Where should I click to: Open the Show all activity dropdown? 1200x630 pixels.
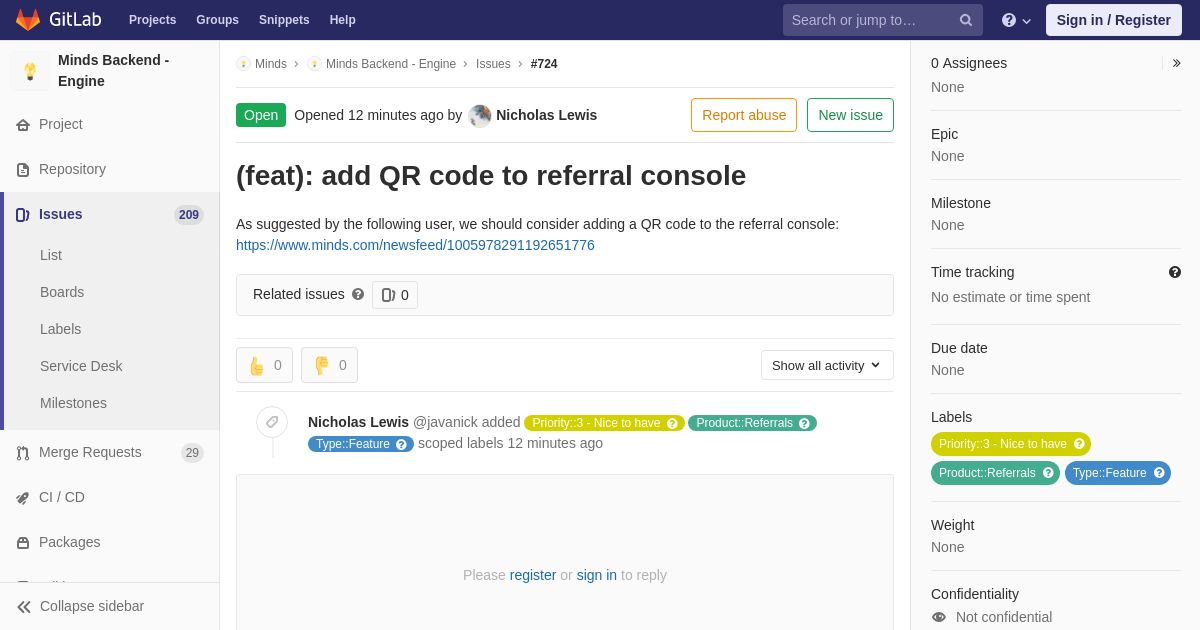click(827, 365)
